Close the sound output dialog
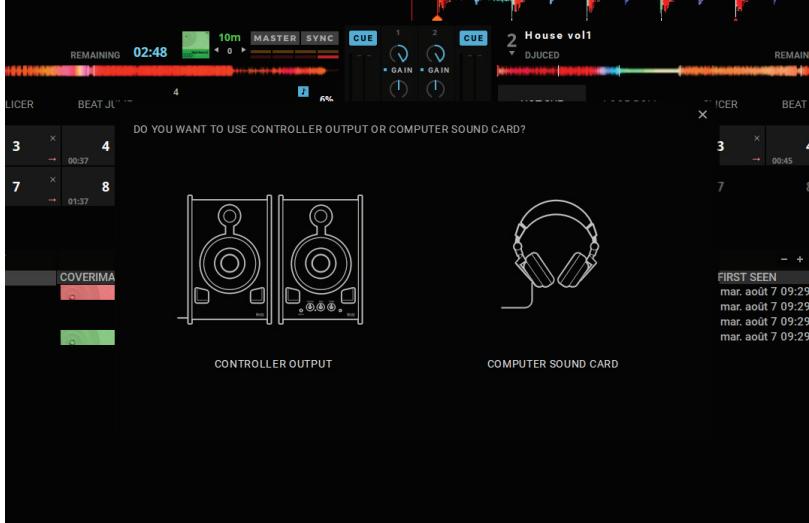 [703, 115]
